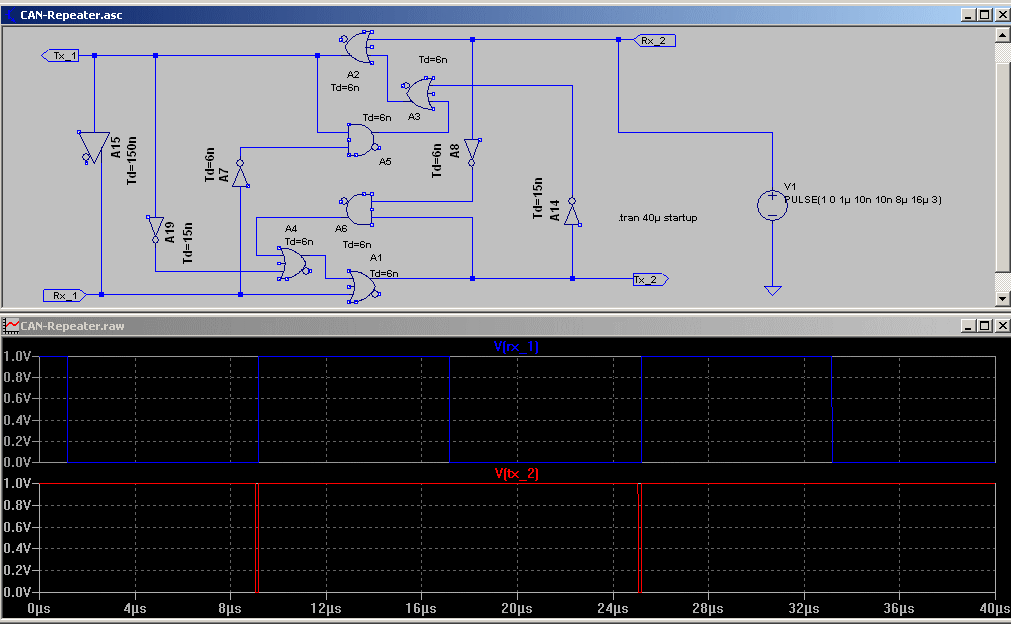Click the schematic scrollbar up arrow

[1003, 35]
